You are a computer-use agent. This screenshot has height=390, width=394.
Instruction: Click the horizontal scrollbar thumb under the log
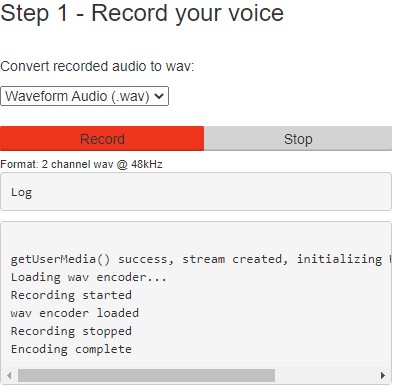tap(146, 375)
